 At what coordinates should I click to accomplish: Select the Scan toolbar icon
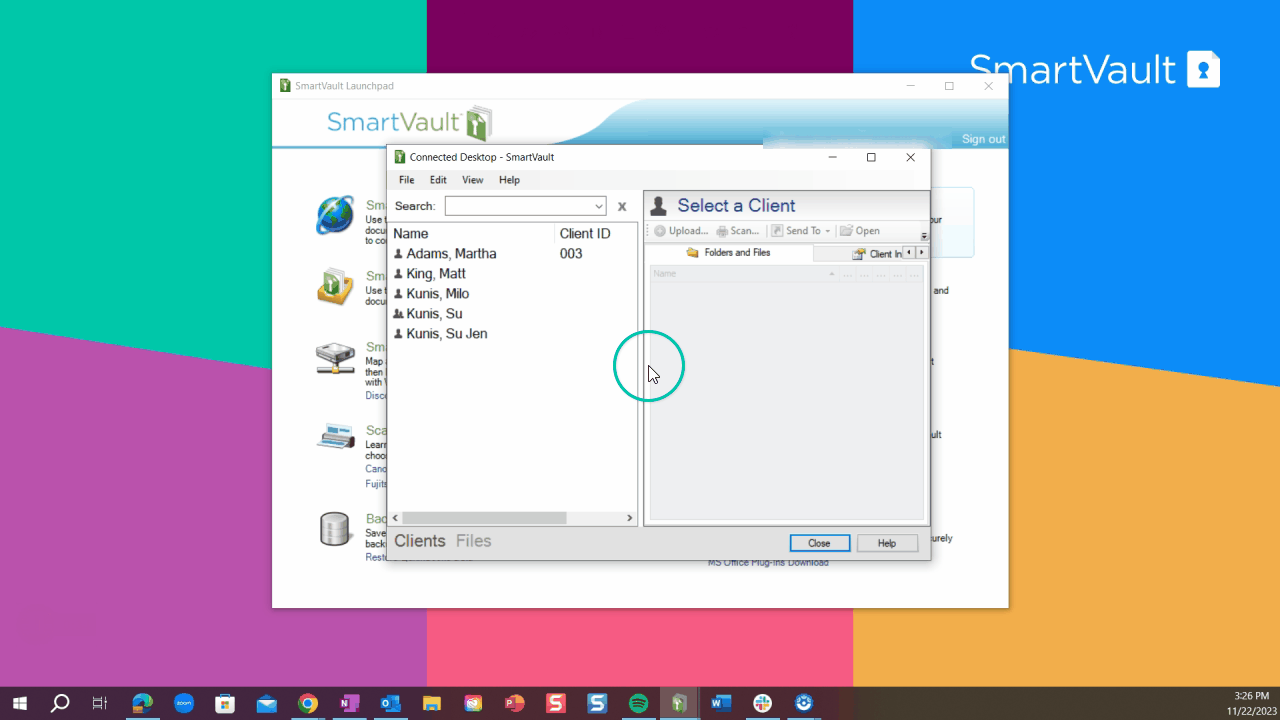tap(737, 230)
